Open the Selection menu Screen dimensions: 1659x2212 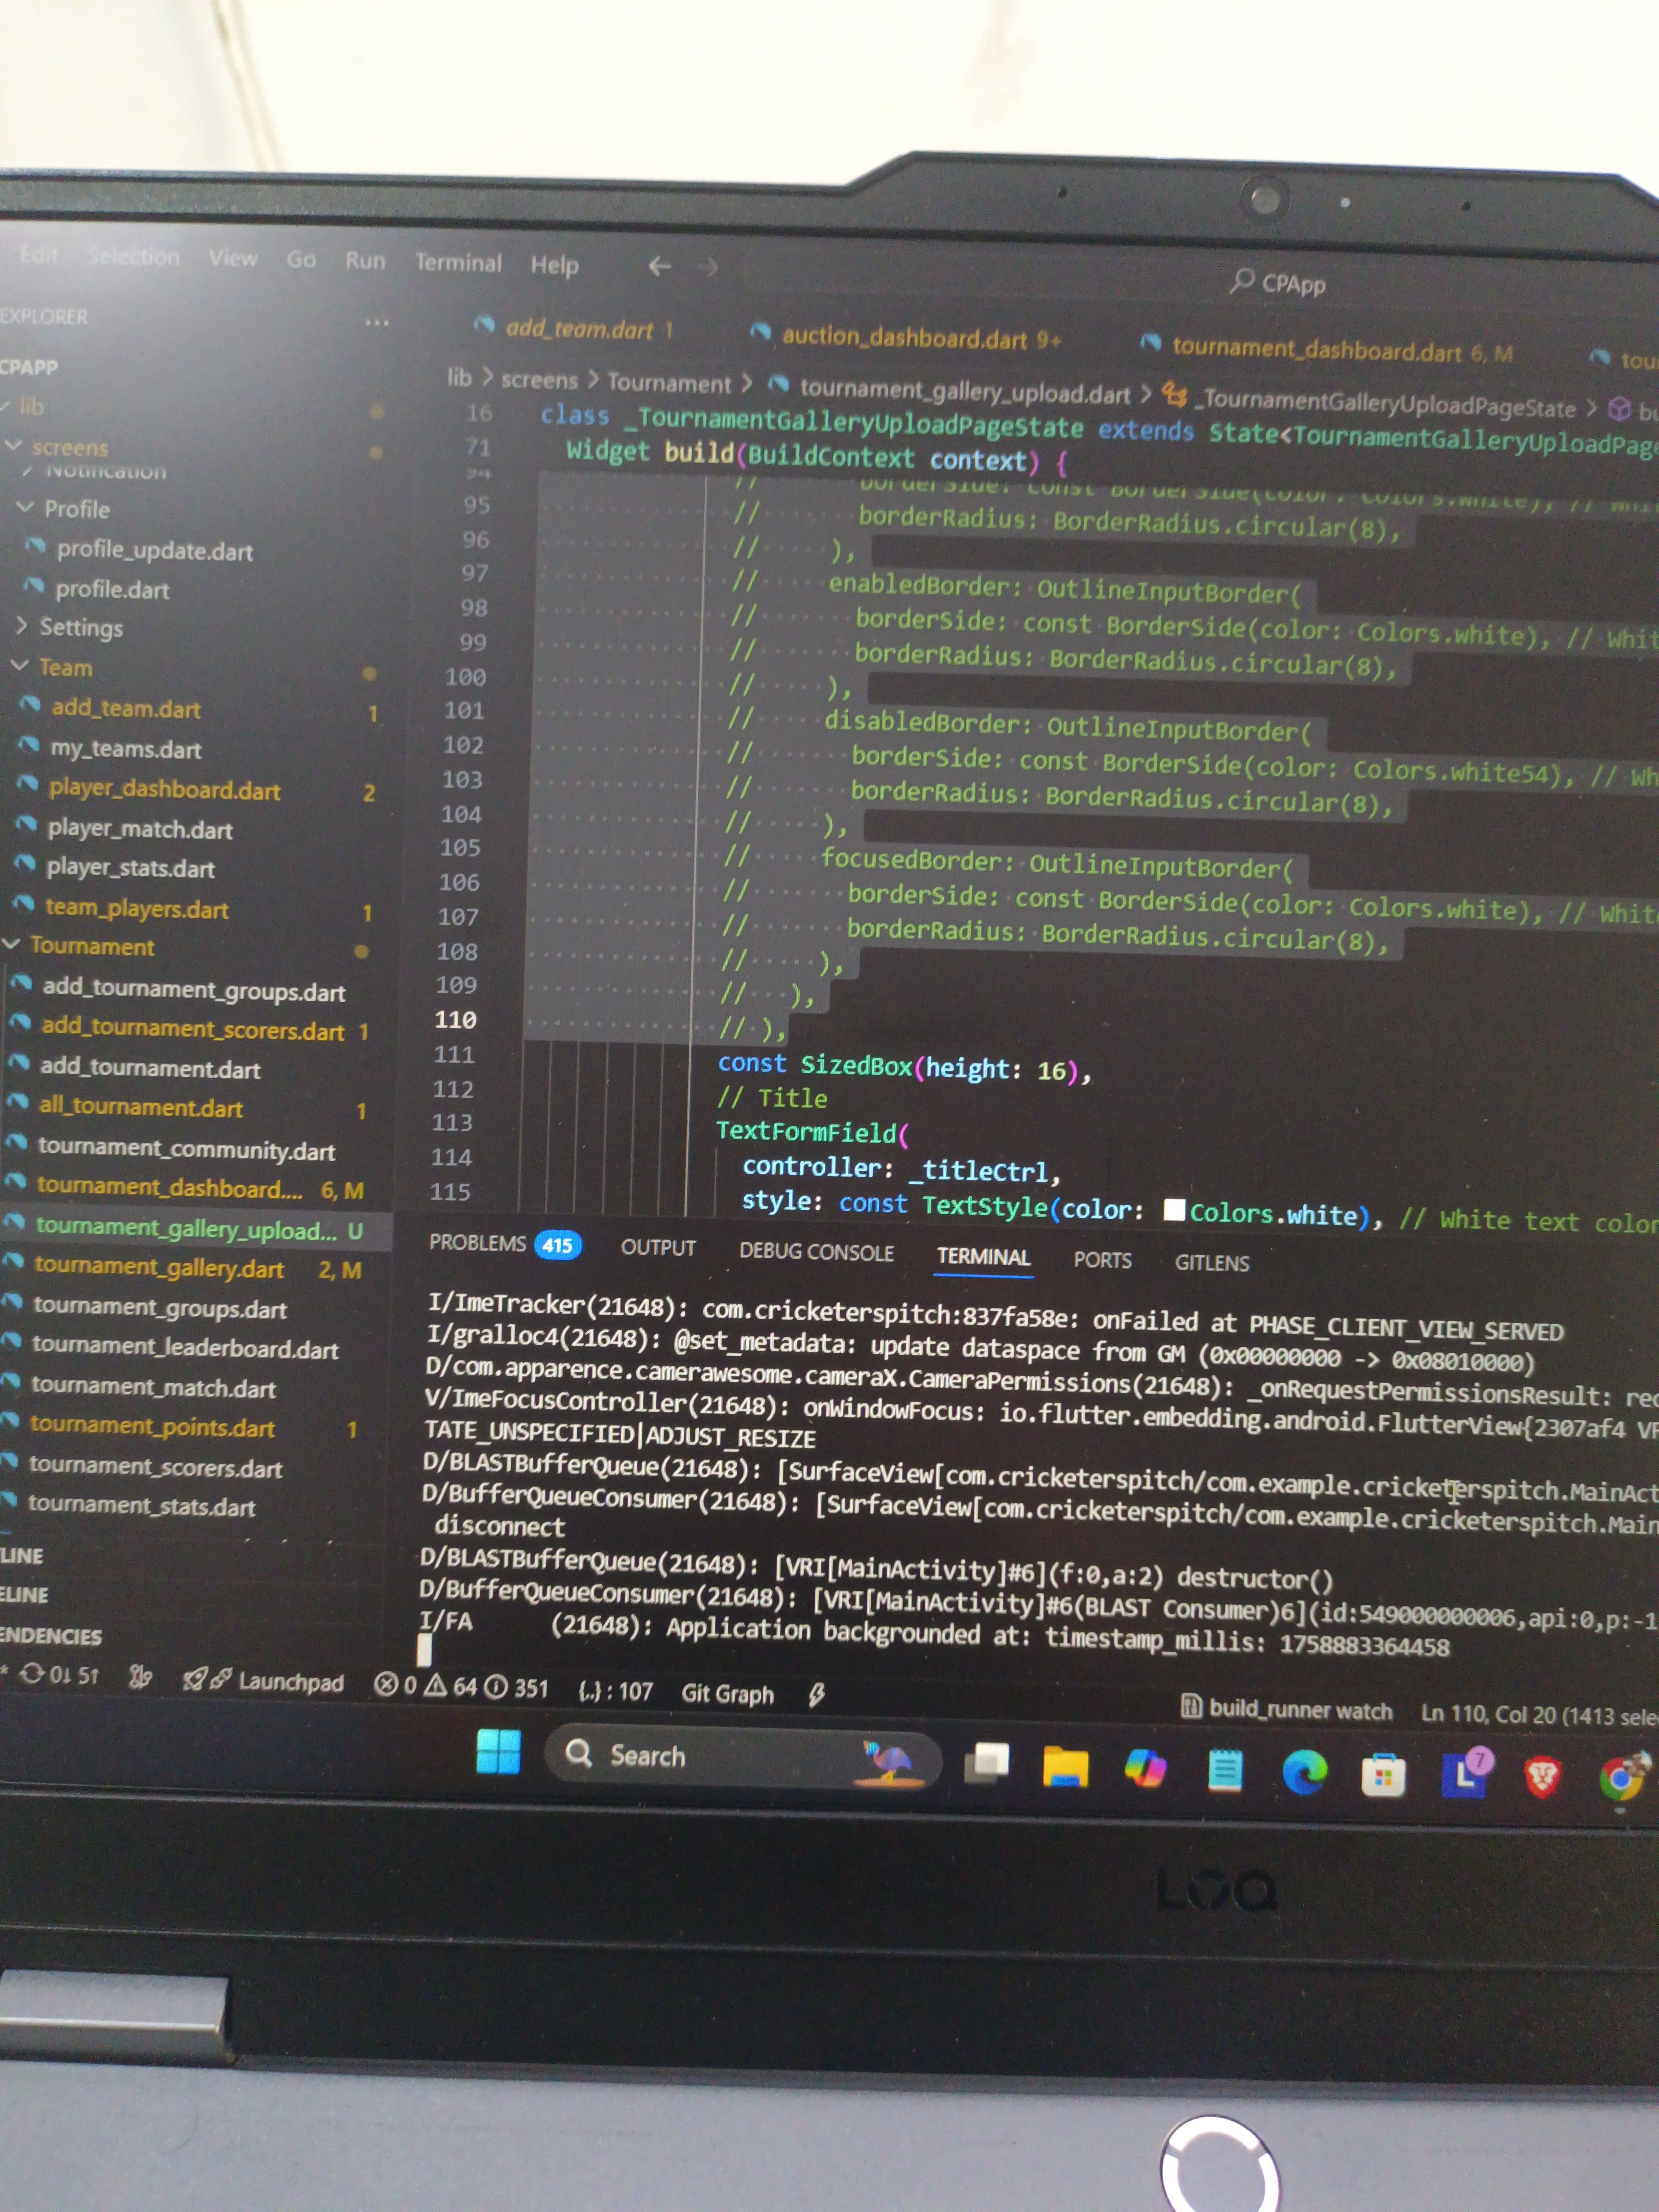133,257
